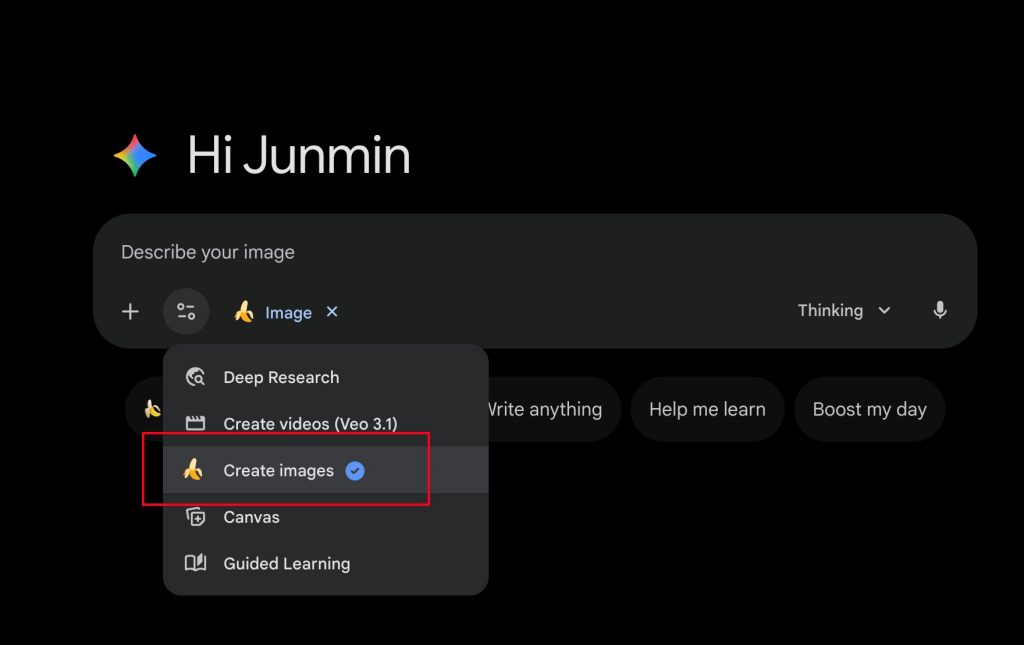Click the chevron arrow next to Thinking
Image resolution: width=1024 pixels, height=645 pixels.
tap(884, 311)
